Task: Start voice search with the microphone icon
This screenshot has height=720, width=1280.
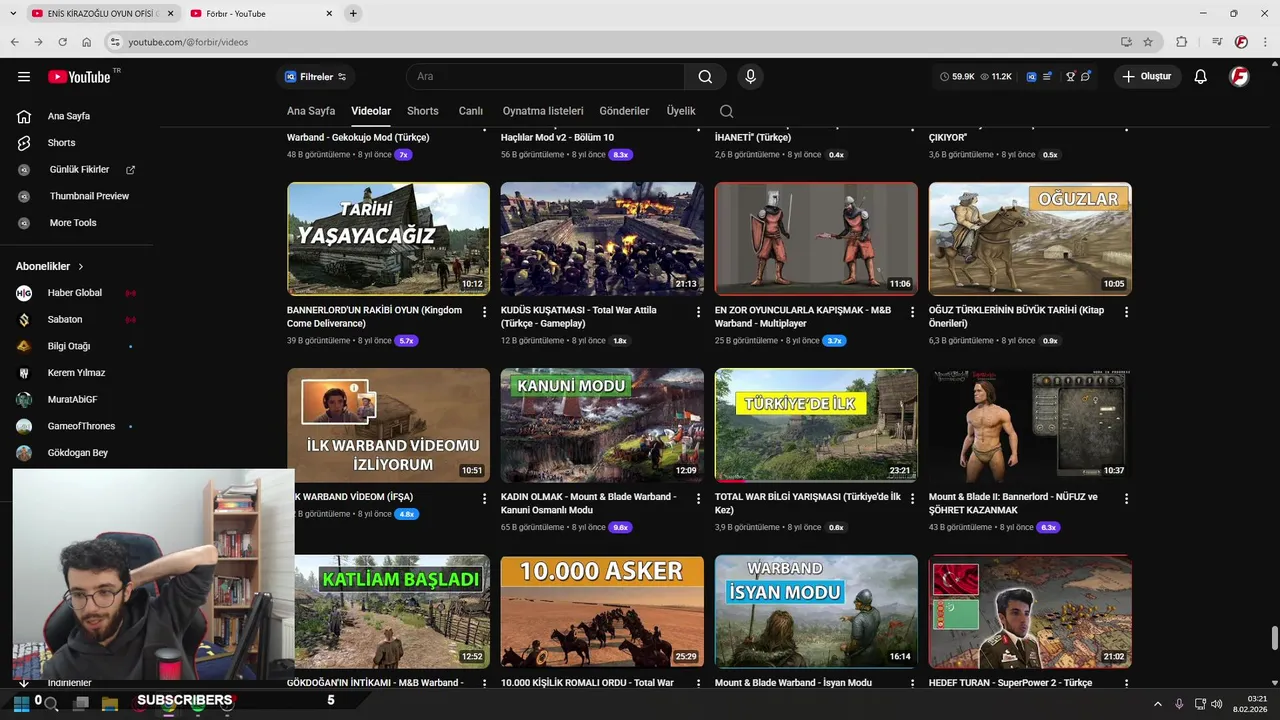Action: 750,77
